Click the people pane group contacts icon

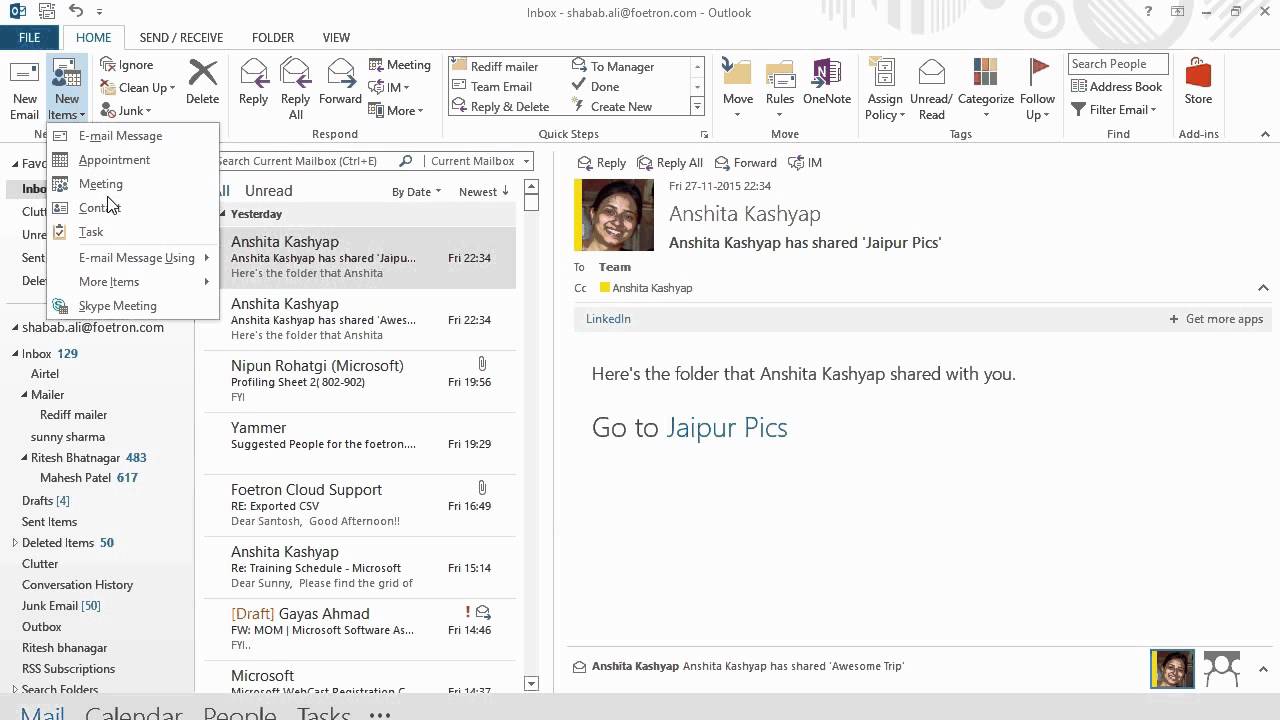point(1222,669)
